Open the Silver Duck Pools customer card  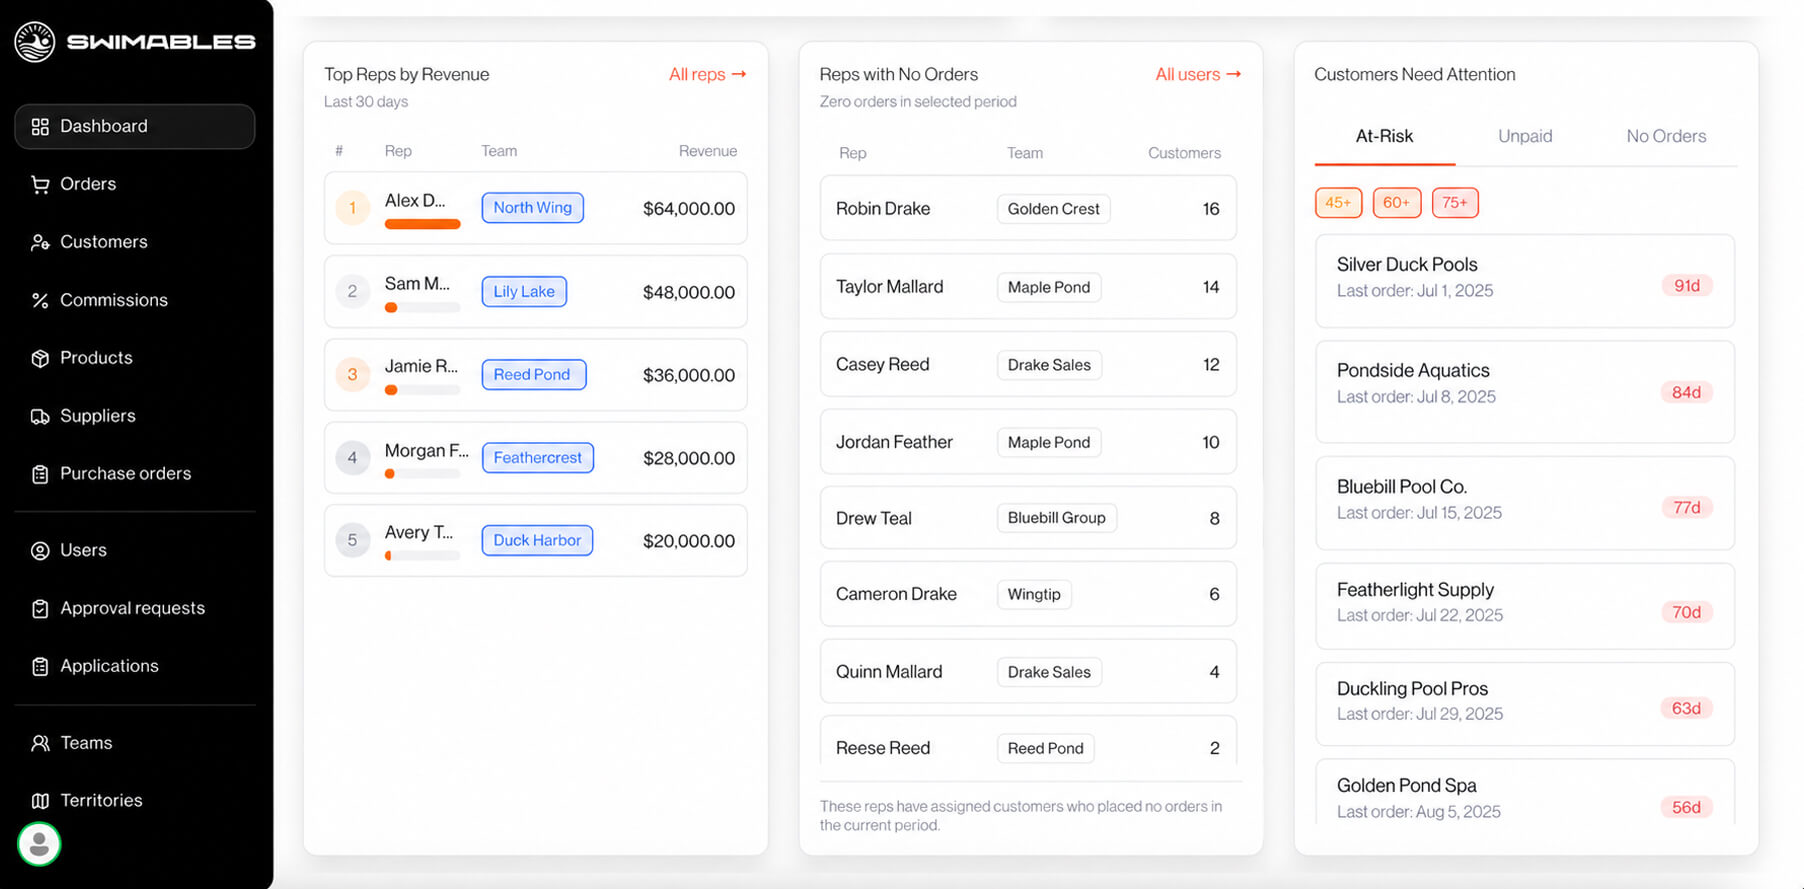click(x=1524, y=281)
